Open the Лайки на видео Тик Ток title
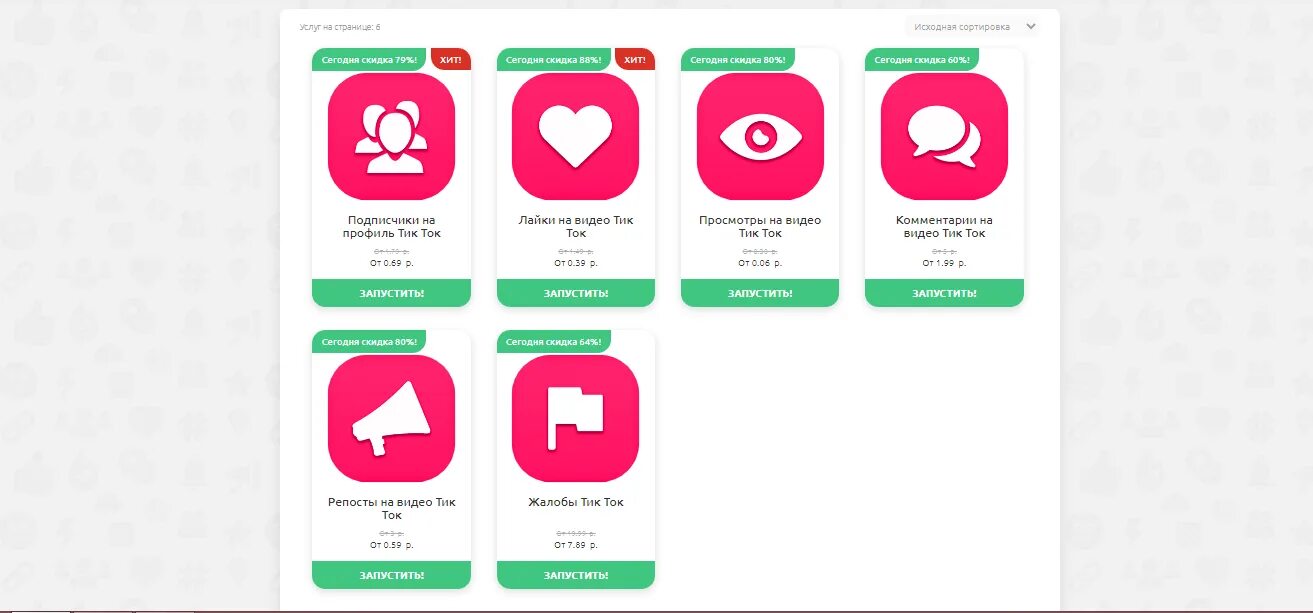 [576, 227]
